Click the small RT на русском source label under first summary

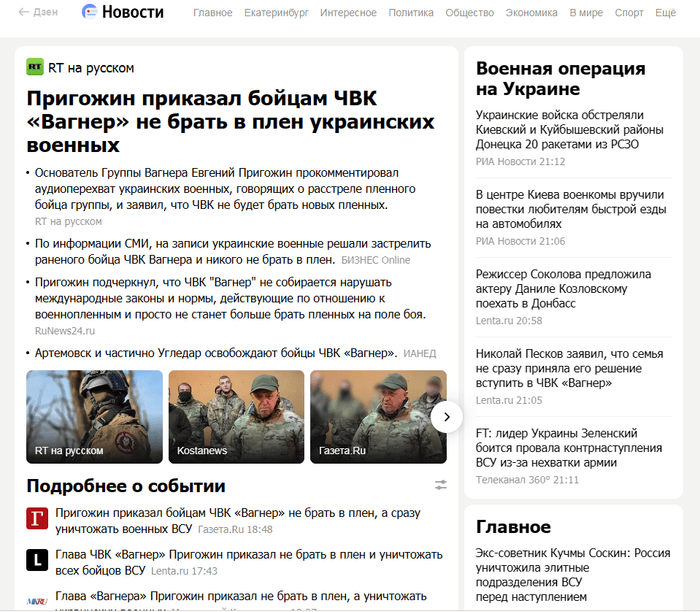click(68, 221)
